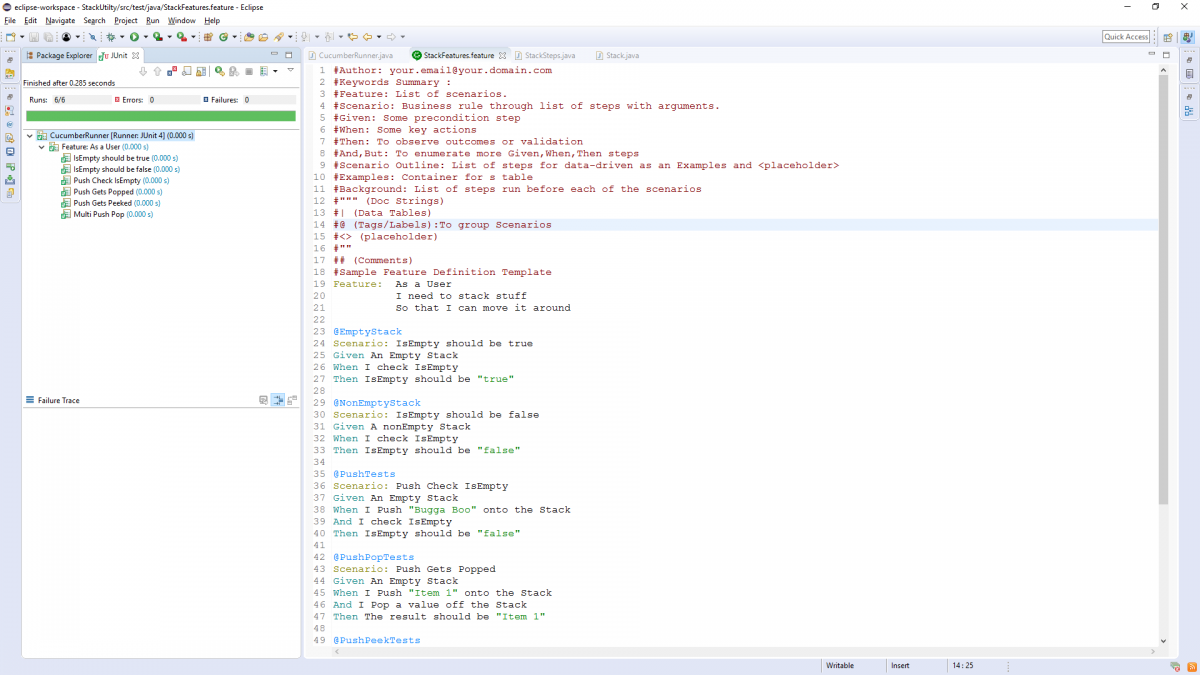Toggle Filter Stack Trace in Failure Trace
Screen dimensions: 1200x675
click(278, 400)
